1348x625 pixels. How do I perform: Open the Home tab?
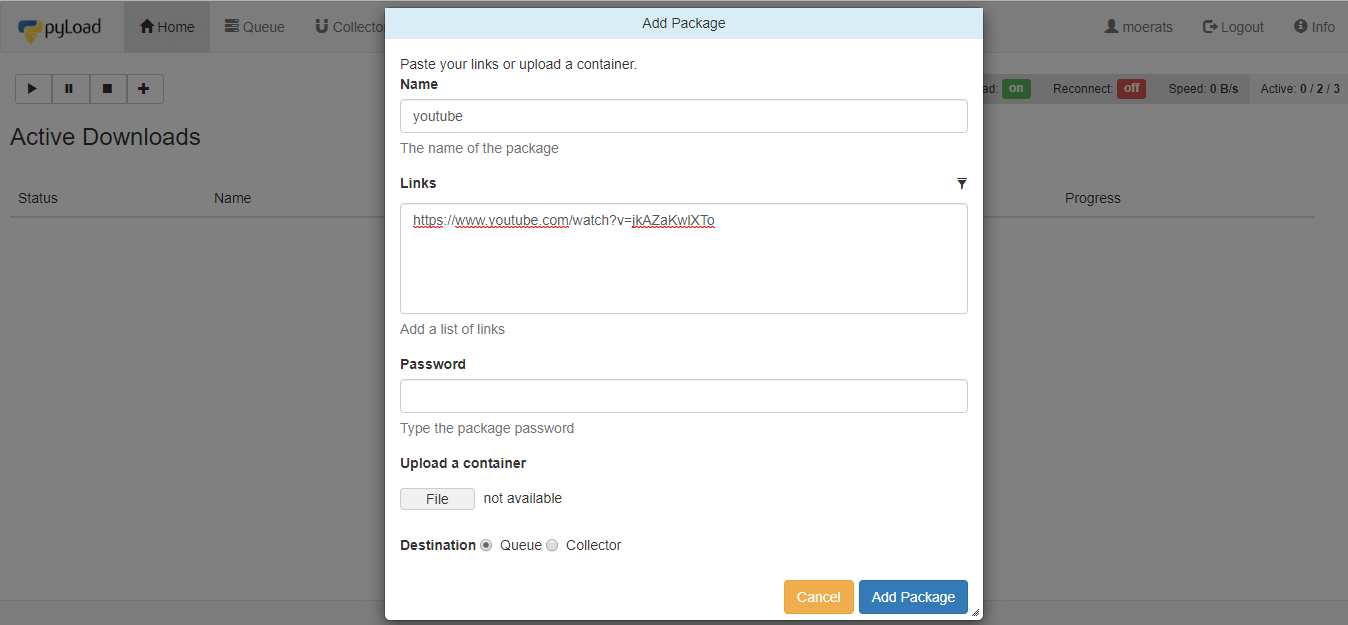167,27
